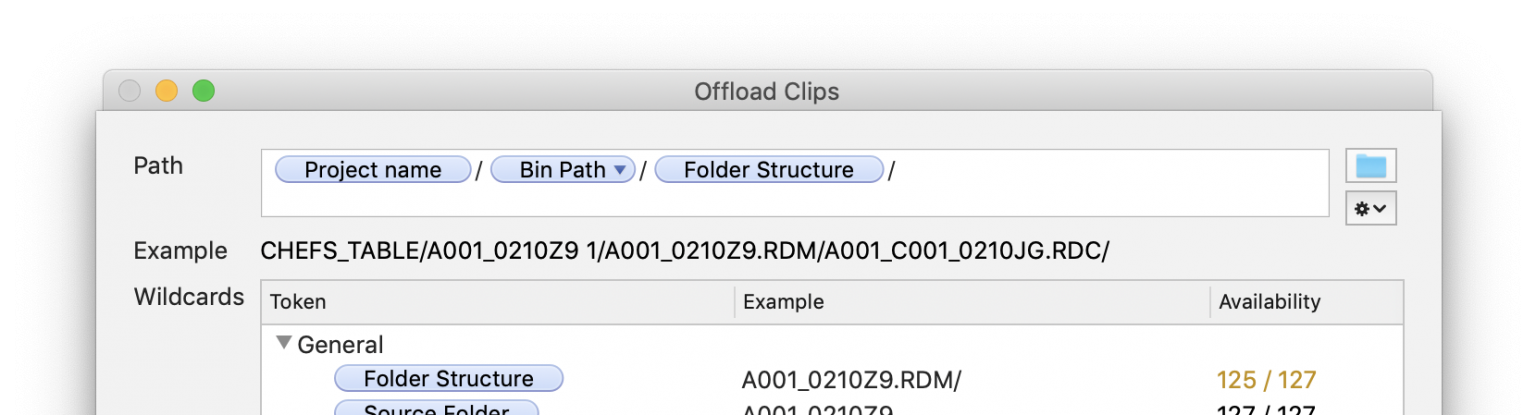The height and width of the screenshot is (415, 1536).
Task: Sort by the Example column header
Action: click(x=783, y=302)
